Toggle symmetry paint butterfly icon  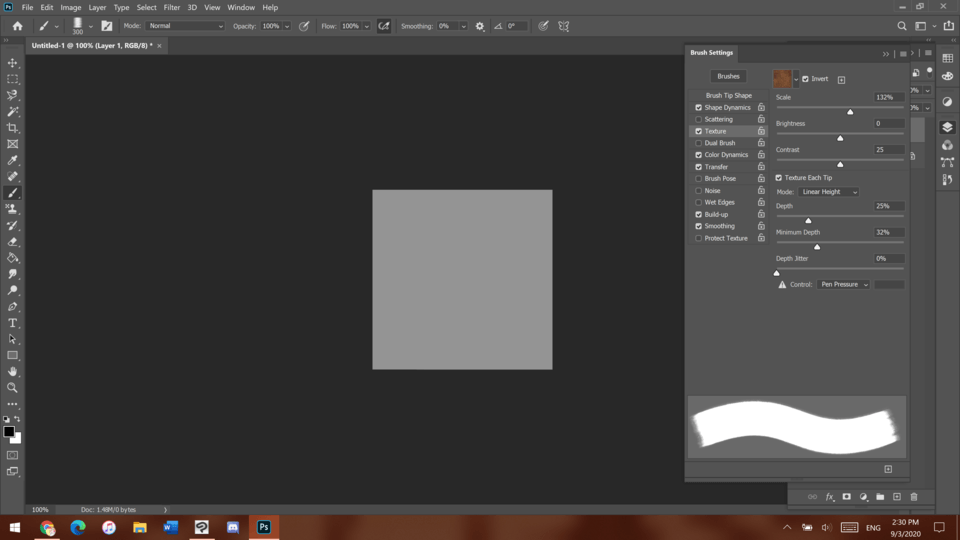(565, 26)
